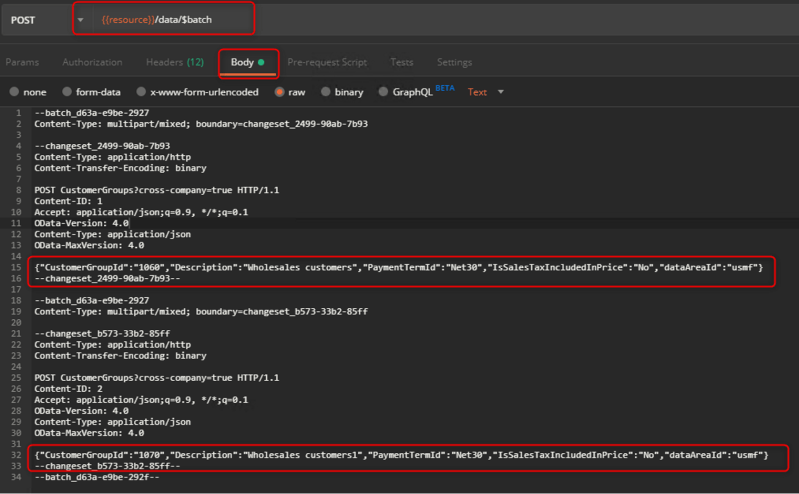Click line 10 Accept header text
The image size is (799, 494).
pyautogui.click(x=141, y=212)
